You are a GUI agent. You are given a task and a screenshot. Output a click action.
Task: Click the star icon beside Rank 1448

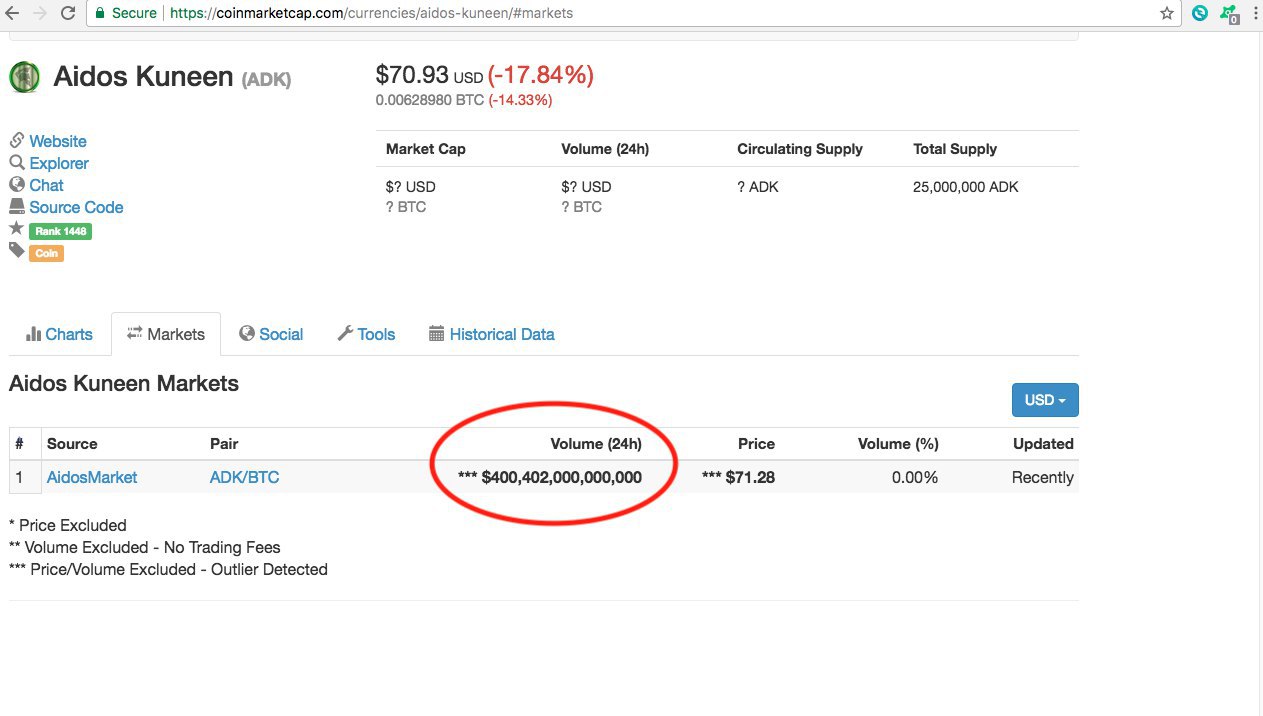(x=17, y=229)
